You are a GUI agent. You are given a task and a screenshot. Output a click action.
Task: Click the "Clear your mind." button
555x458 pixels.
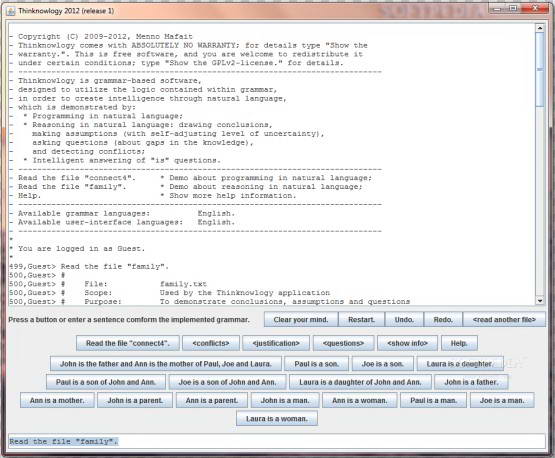301,320
